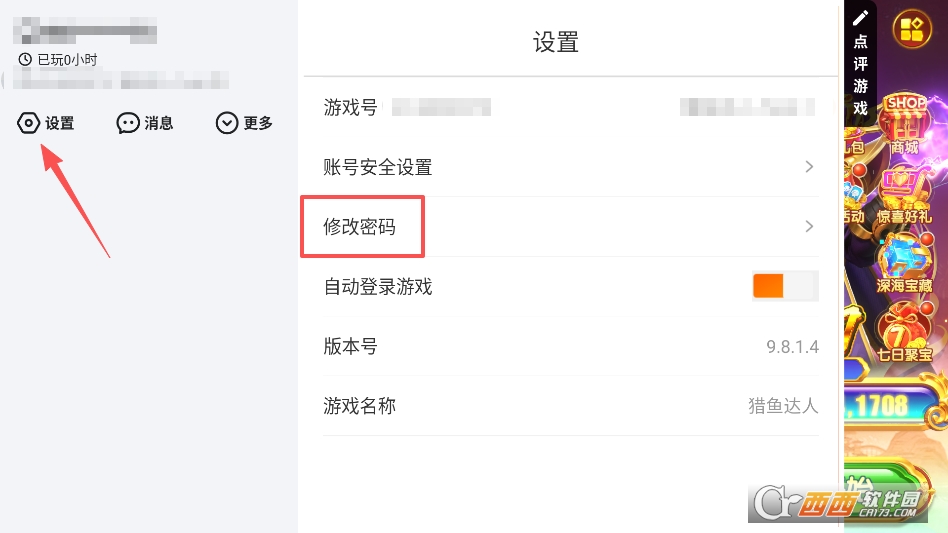
Task: Click the settings gear icon
Action: pos(28,123)
